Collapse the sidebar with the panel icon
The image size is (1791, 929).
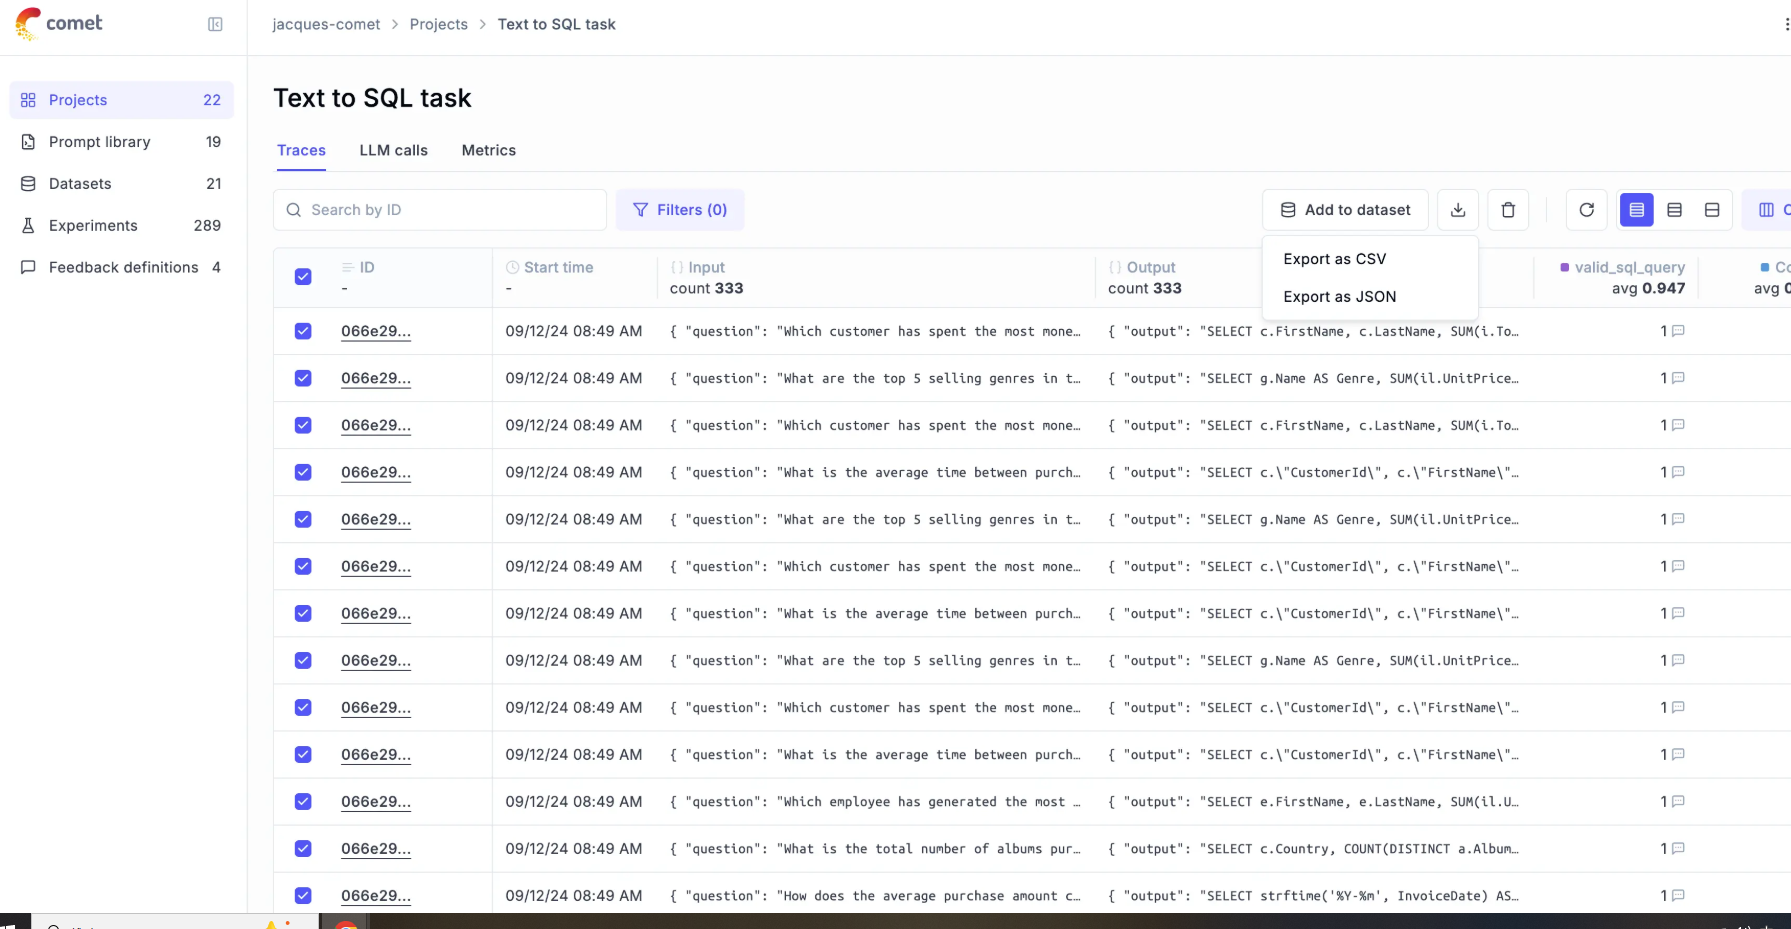(215, 24)
